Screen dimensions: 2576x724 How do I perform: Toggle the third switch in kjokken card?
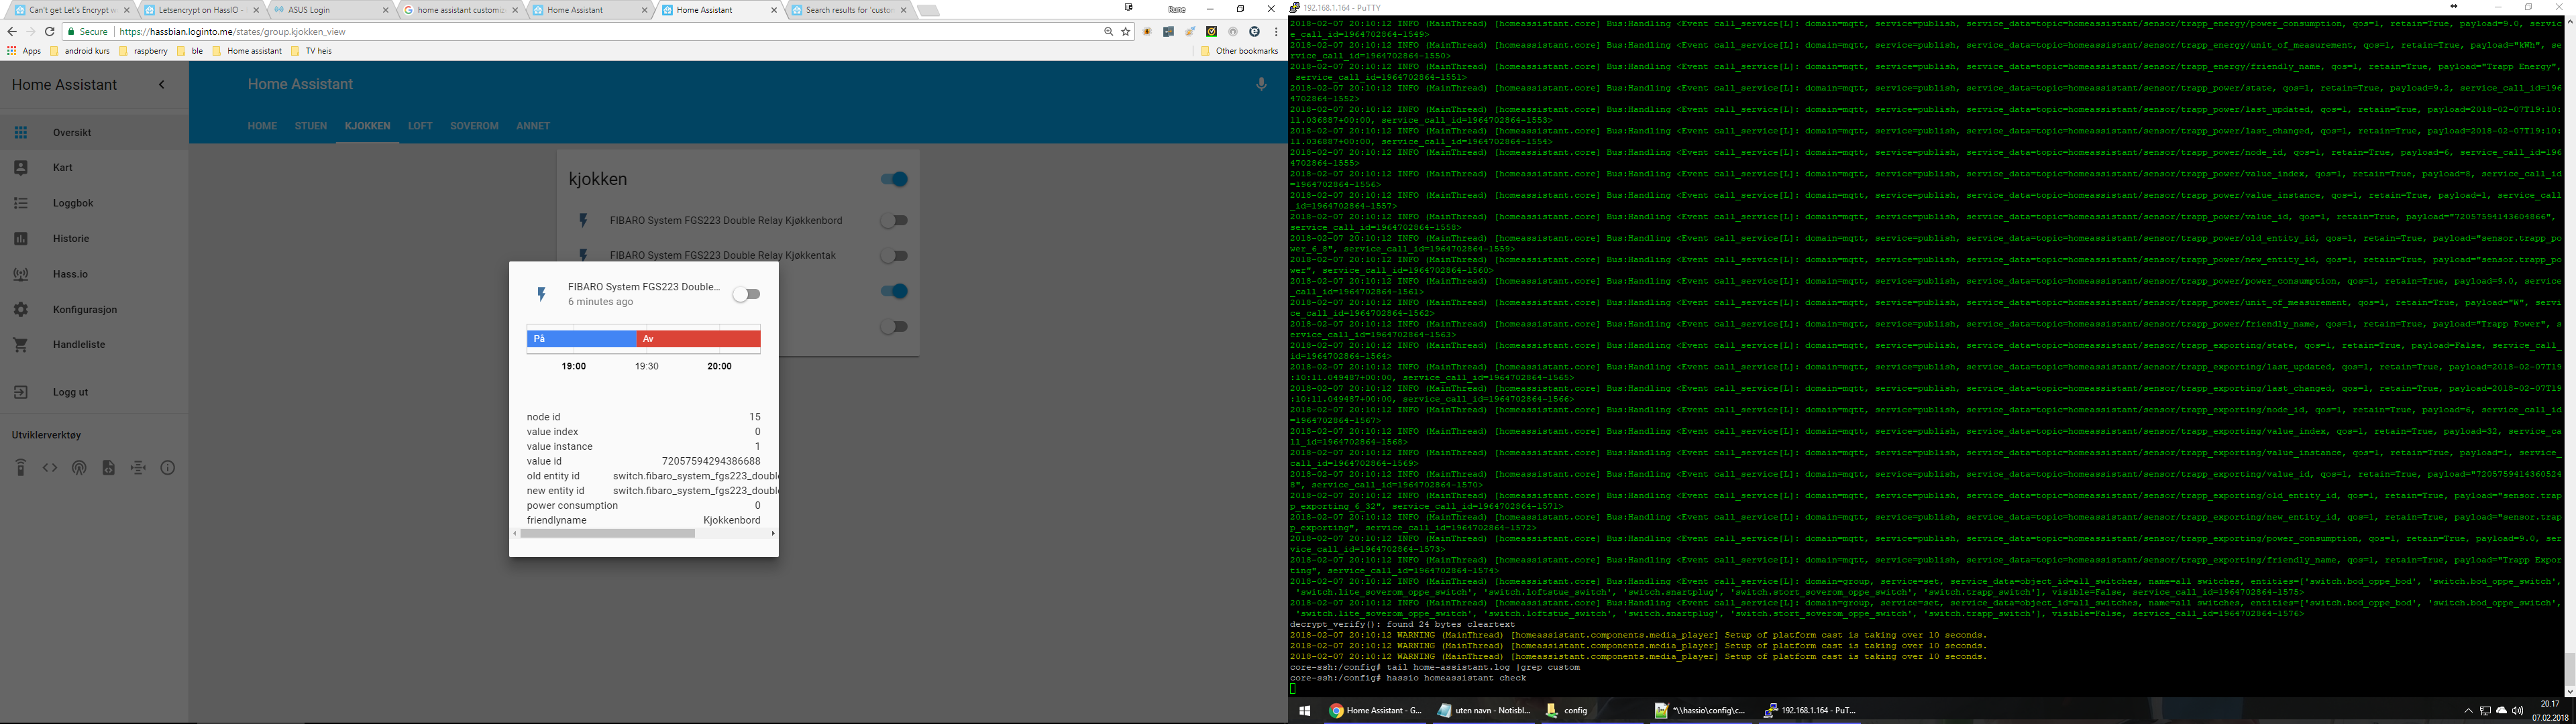(894, 291)
